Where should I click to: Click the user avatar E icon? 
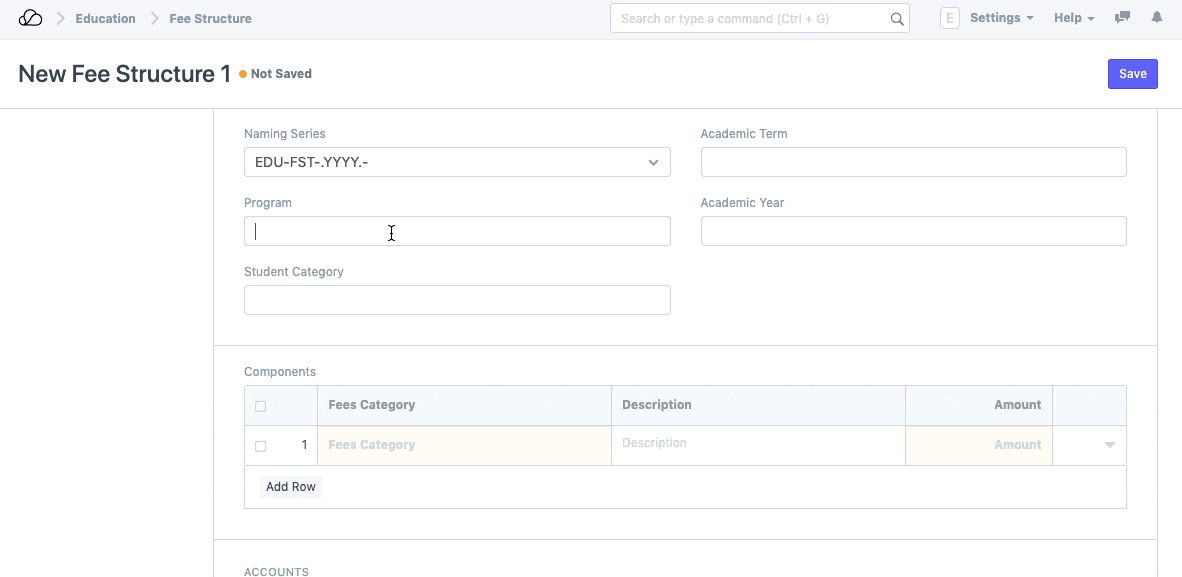[x=950, y=18]
